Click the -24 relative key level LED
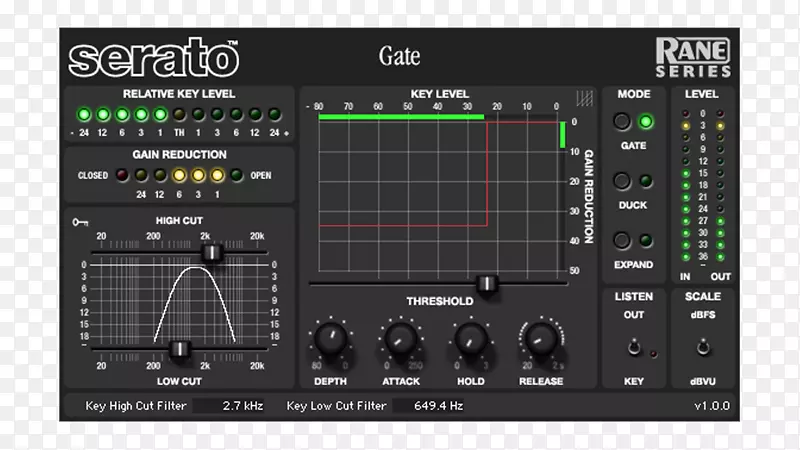The height and width of the screenshot is (450, 800). pos(84,114)
